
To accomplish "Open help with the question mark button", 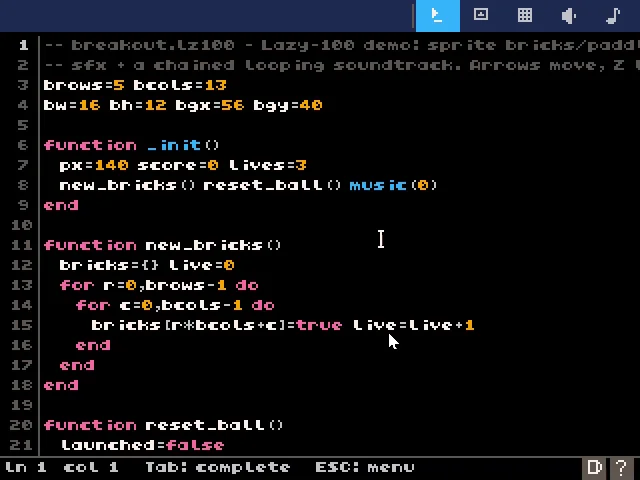I will coord(622,467).
